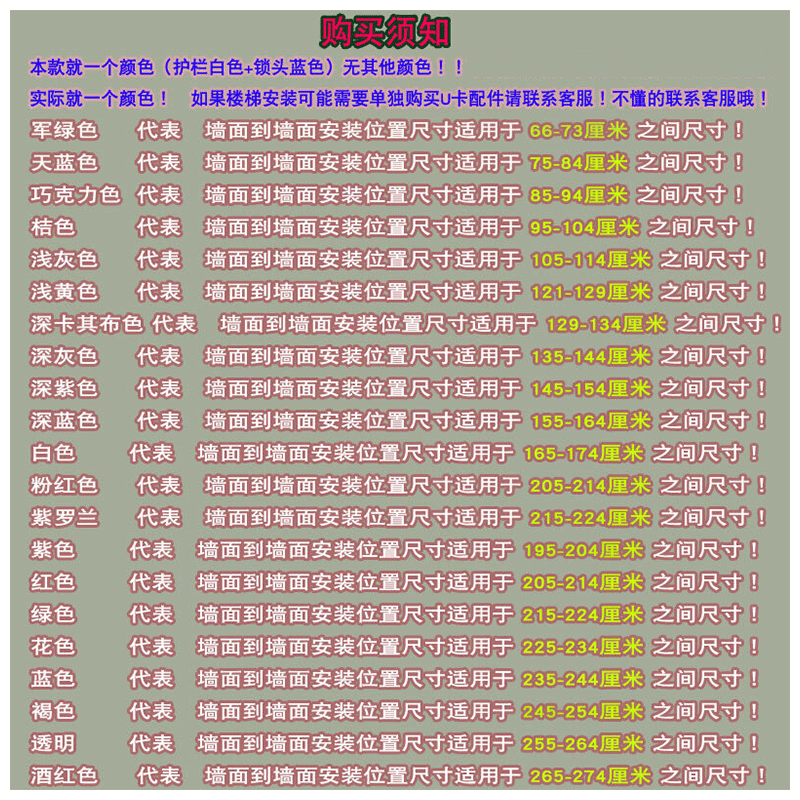Click the color label 褐色

click(x=53, y=711)
